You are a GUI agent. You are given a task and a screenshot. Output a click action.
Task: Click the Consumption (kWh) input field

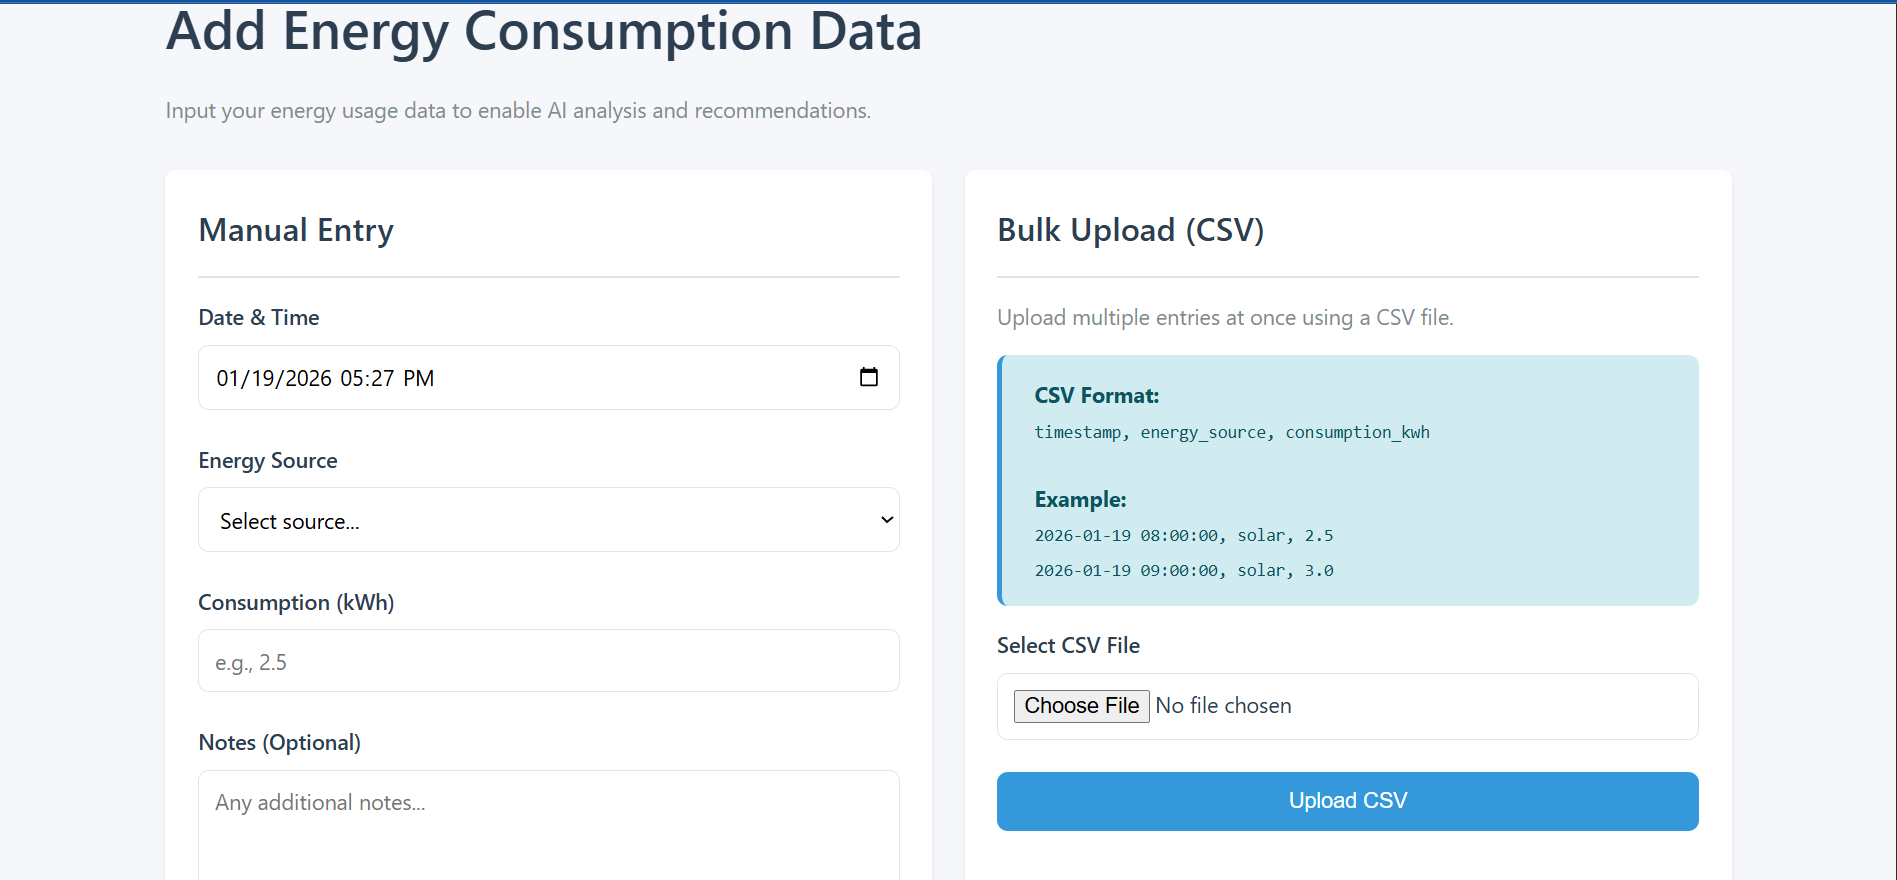[x=548, y=661]
